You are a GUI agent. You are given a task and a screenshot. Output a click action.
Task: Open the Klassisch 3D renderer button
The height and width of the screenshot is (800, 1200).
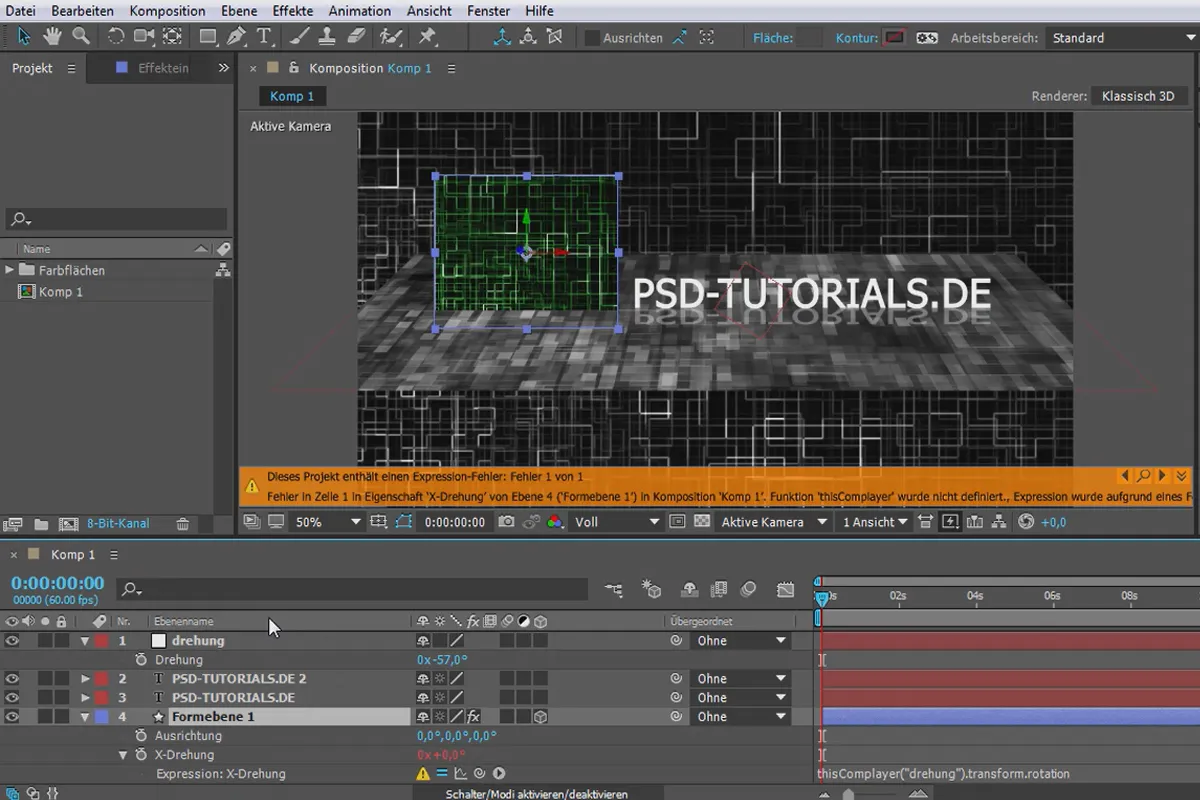click(x=1138, y=96)
